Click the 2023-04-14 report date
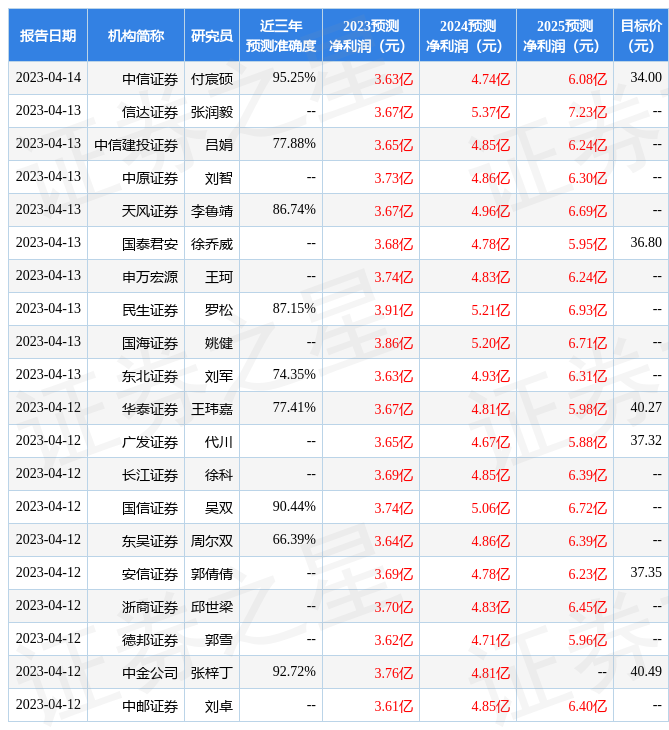 point(48,77)
